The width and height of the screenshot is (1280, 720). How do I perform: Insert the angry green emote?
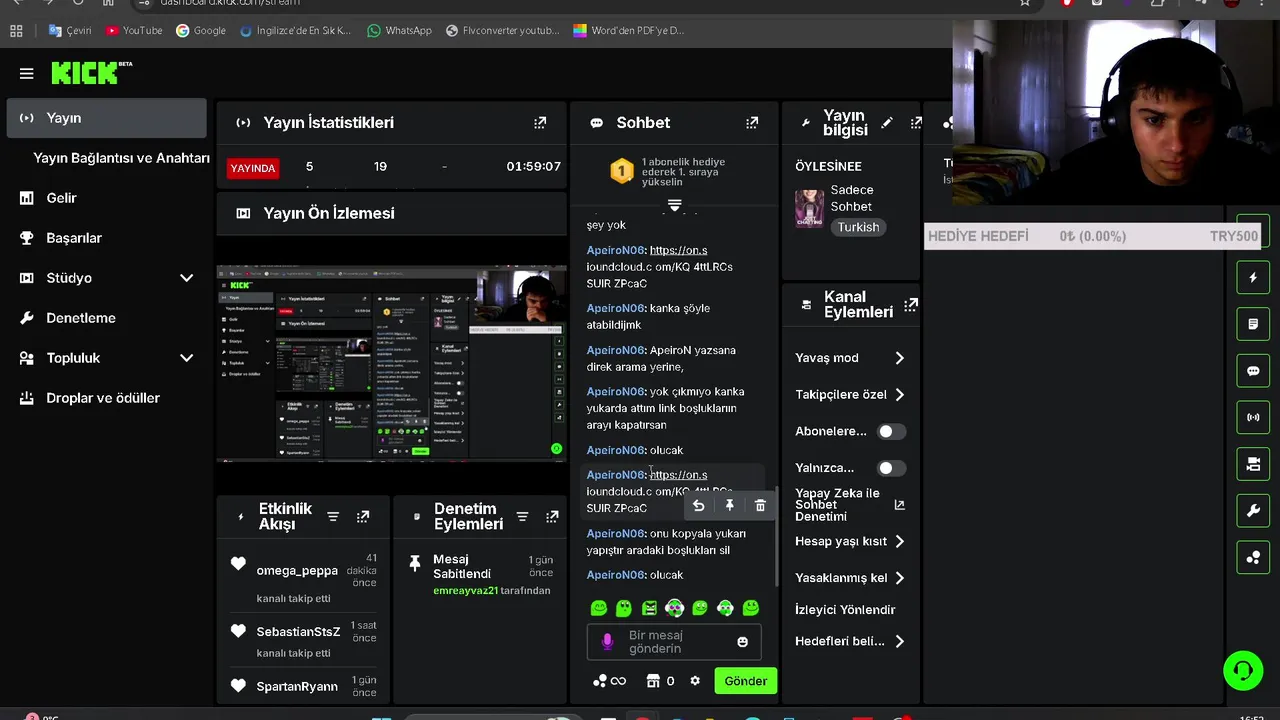pos(649,608)
